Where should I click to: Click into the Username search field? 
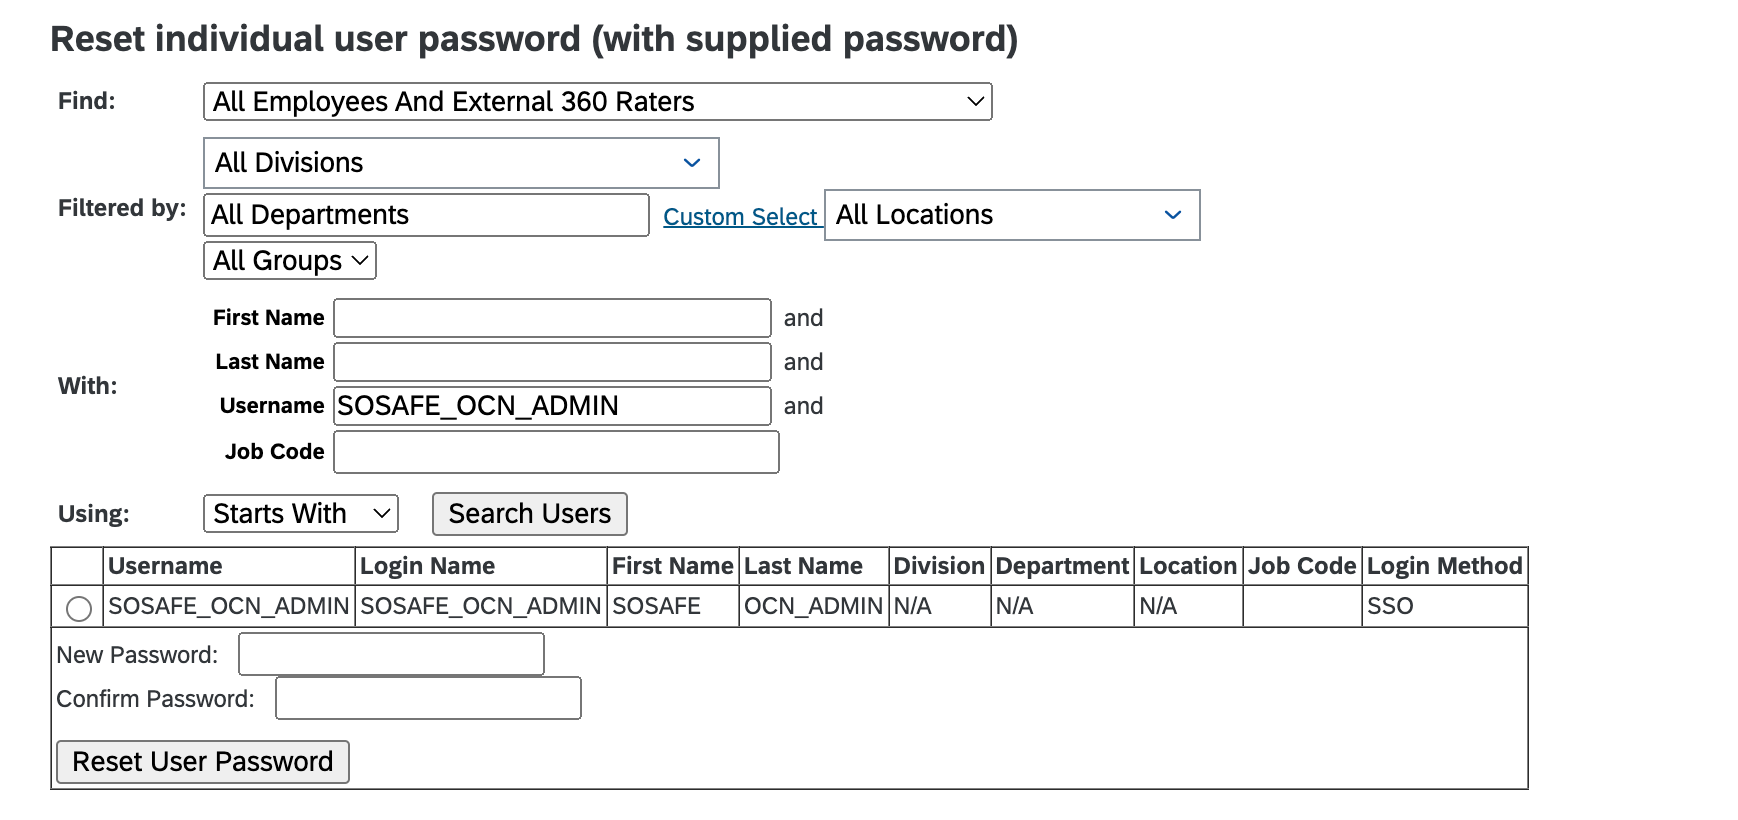552,406
